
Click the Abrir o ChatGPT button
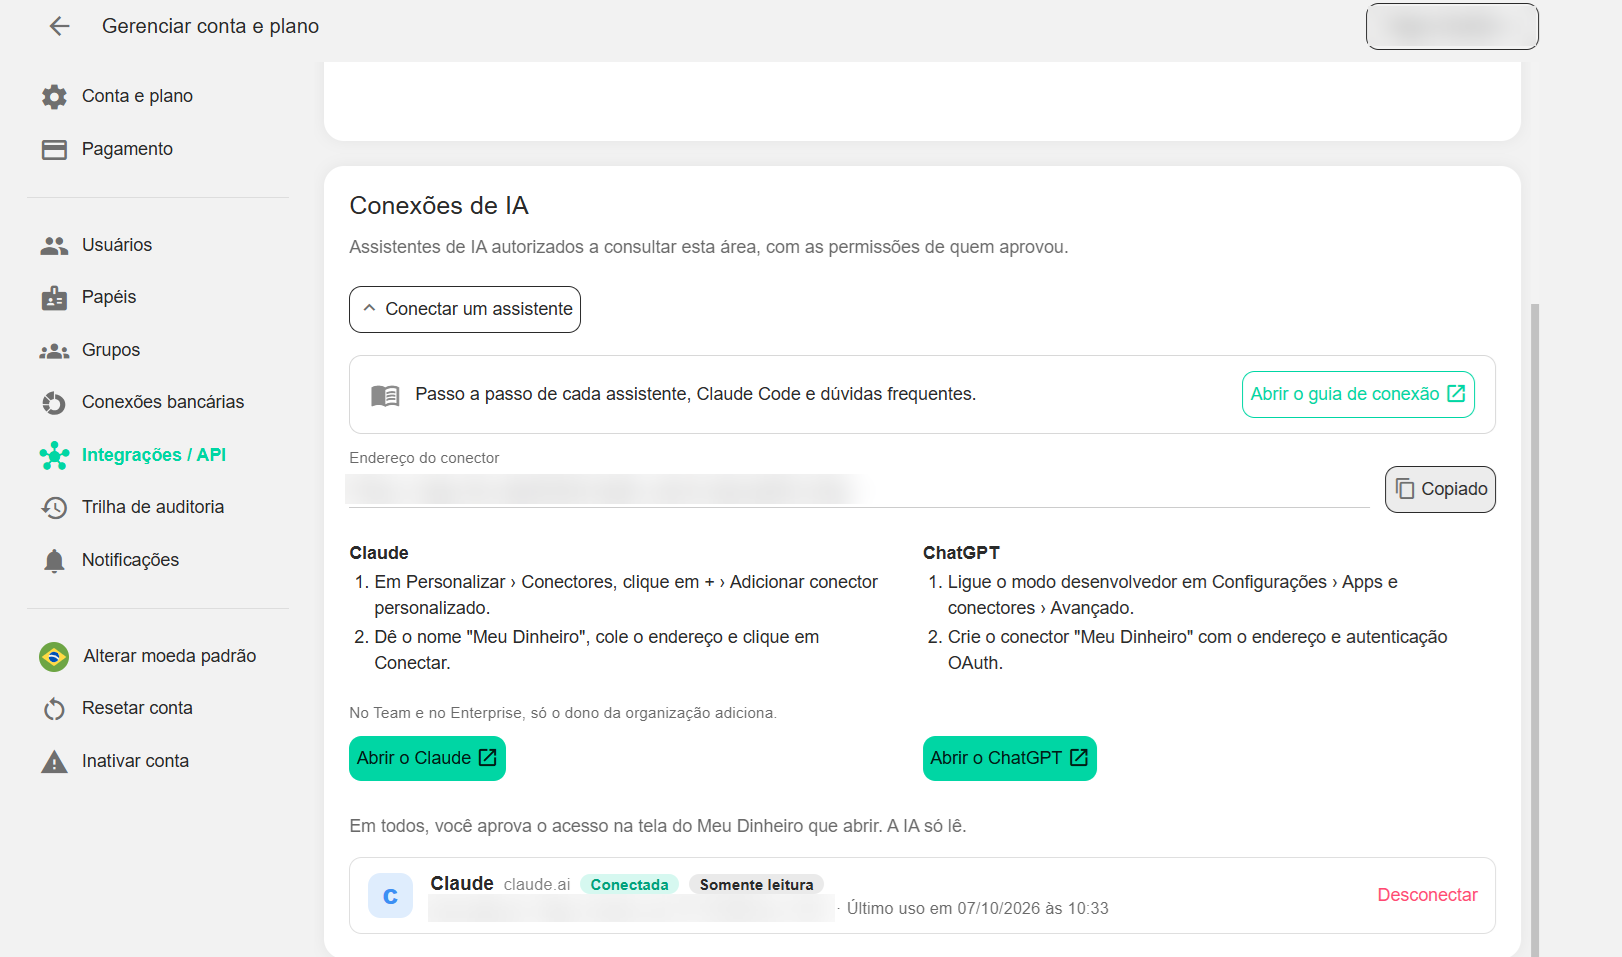(1009, 759)
